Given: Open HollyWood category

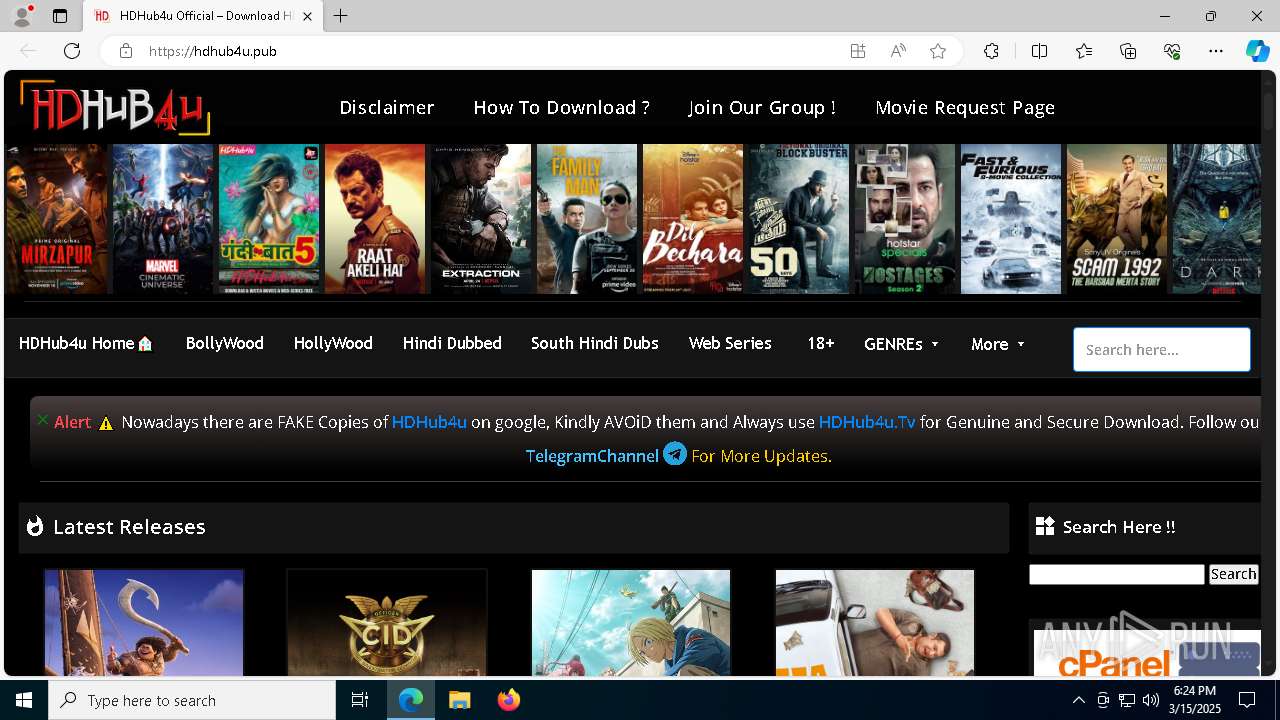Looking at the screenshot, I should pyautogui.click(x=333, y=343).
